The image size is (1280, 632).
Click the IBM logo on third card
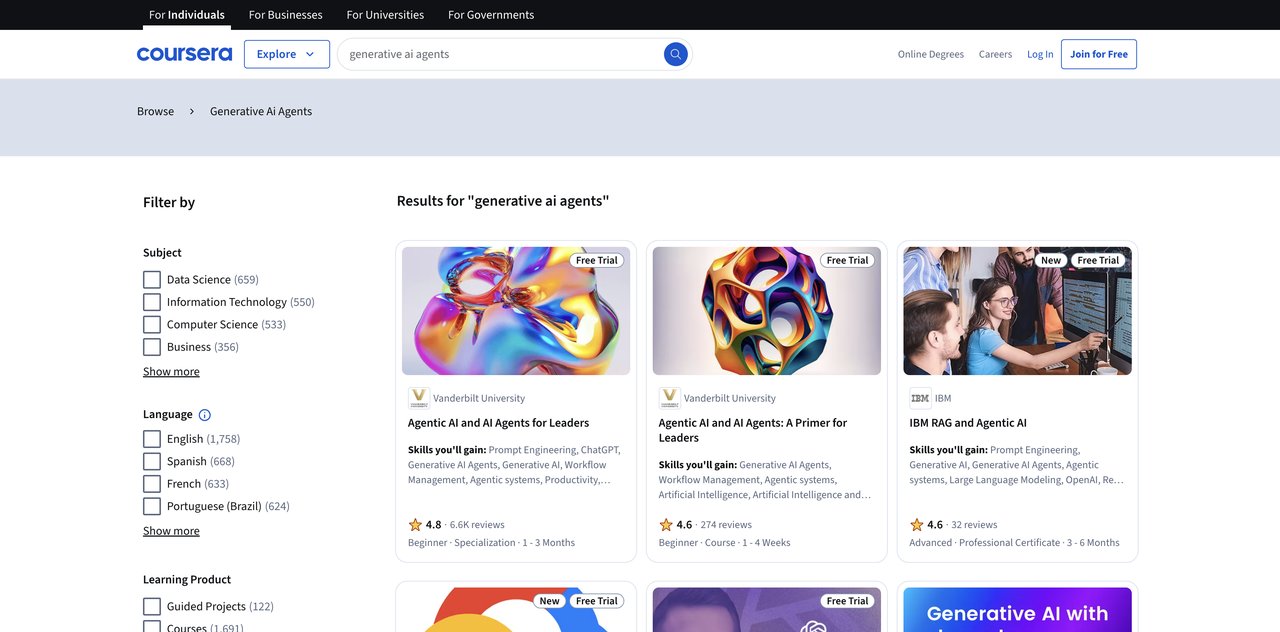tap(920, 398)
